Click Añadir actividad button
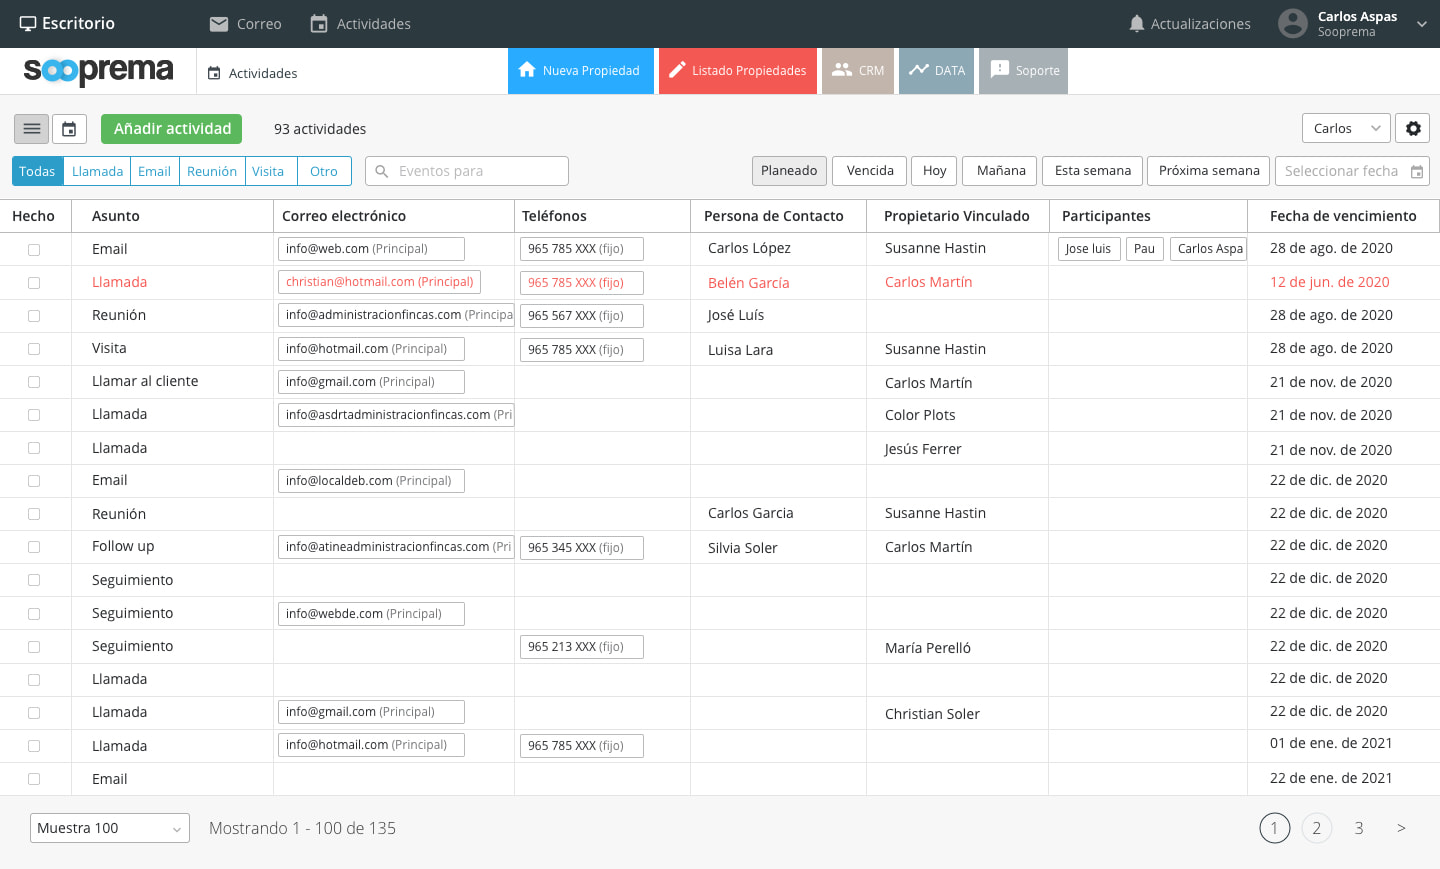 click(x=172, y=129)
